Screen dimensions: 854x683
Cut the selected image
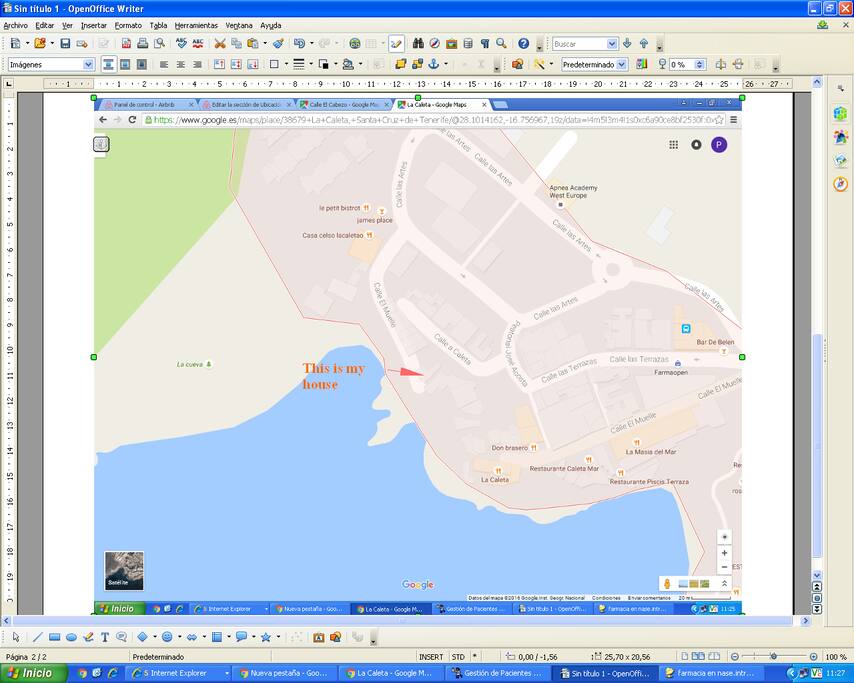click(220, 44)
